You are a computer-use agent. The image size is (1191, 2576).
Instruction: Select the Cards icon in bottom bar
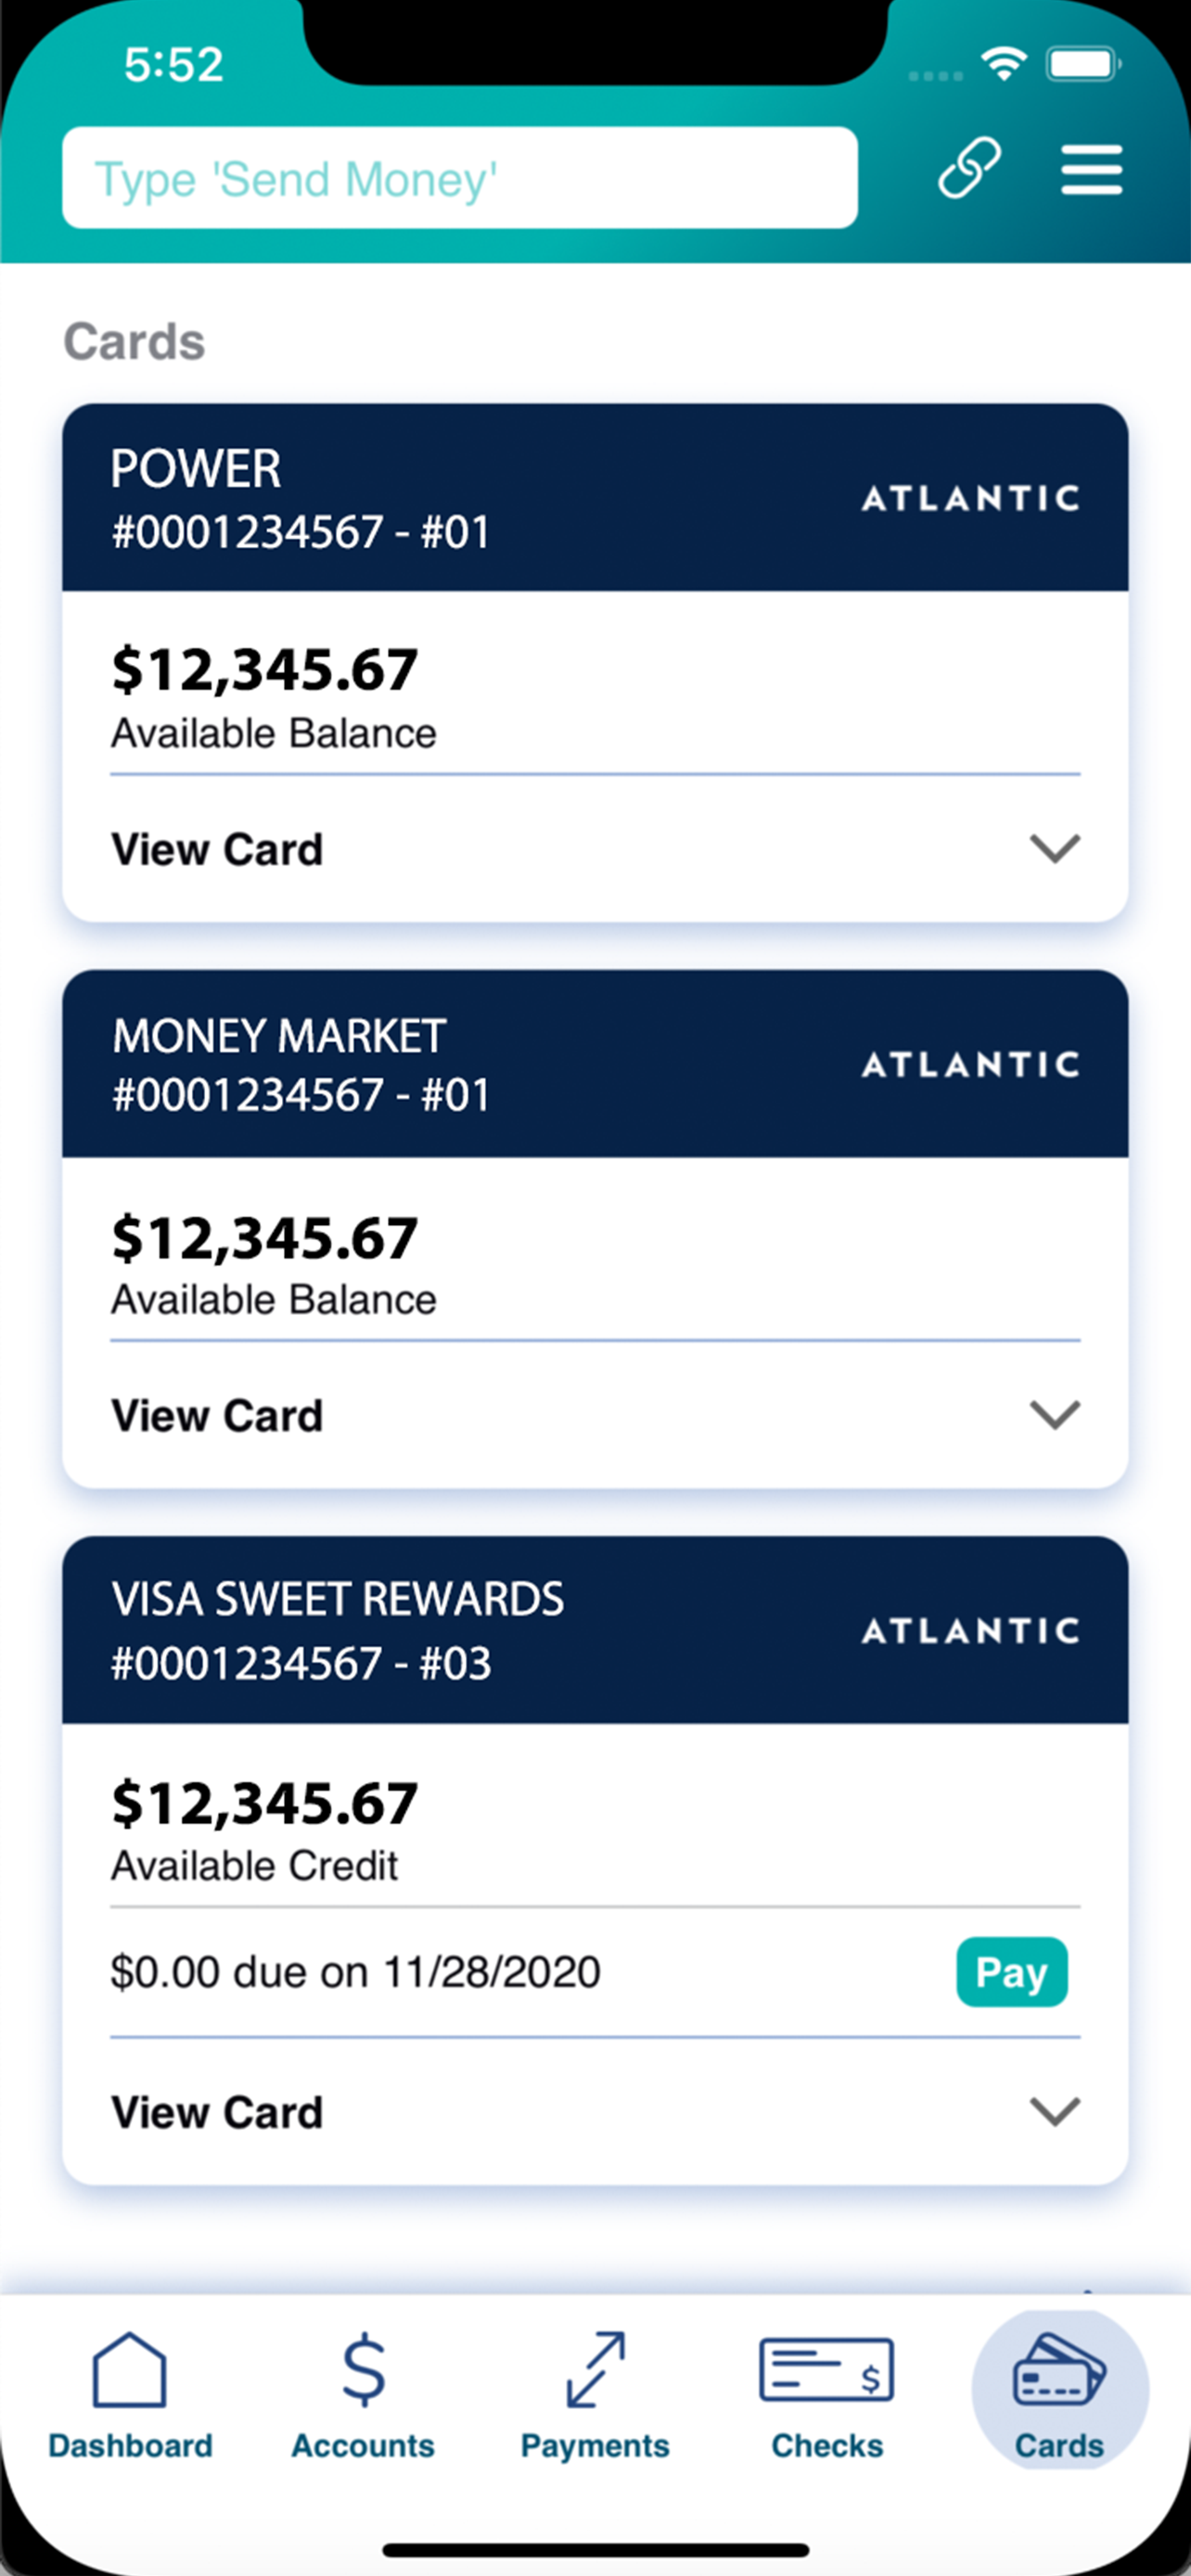tap(1060, 2369)
